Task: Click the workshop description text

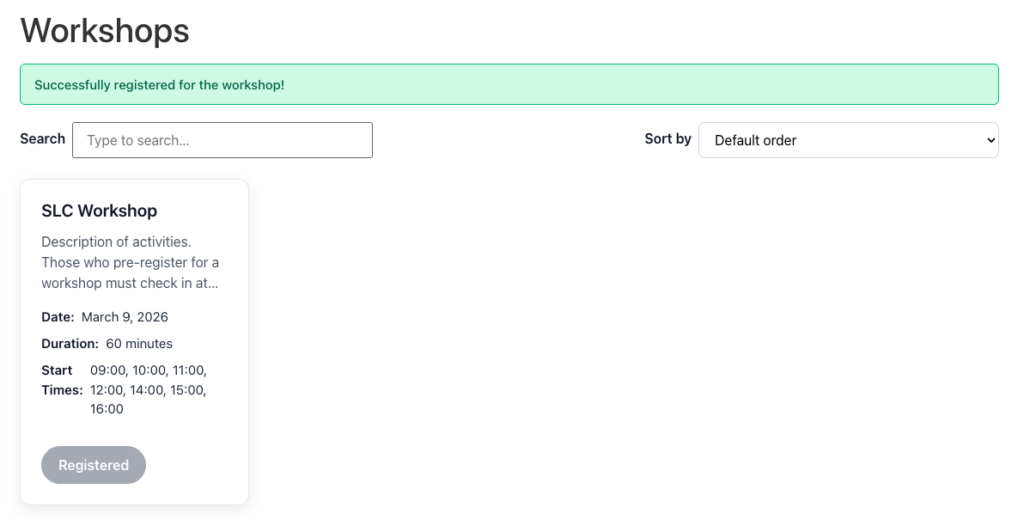Action: pyautogui.click(x=130, y=262)
